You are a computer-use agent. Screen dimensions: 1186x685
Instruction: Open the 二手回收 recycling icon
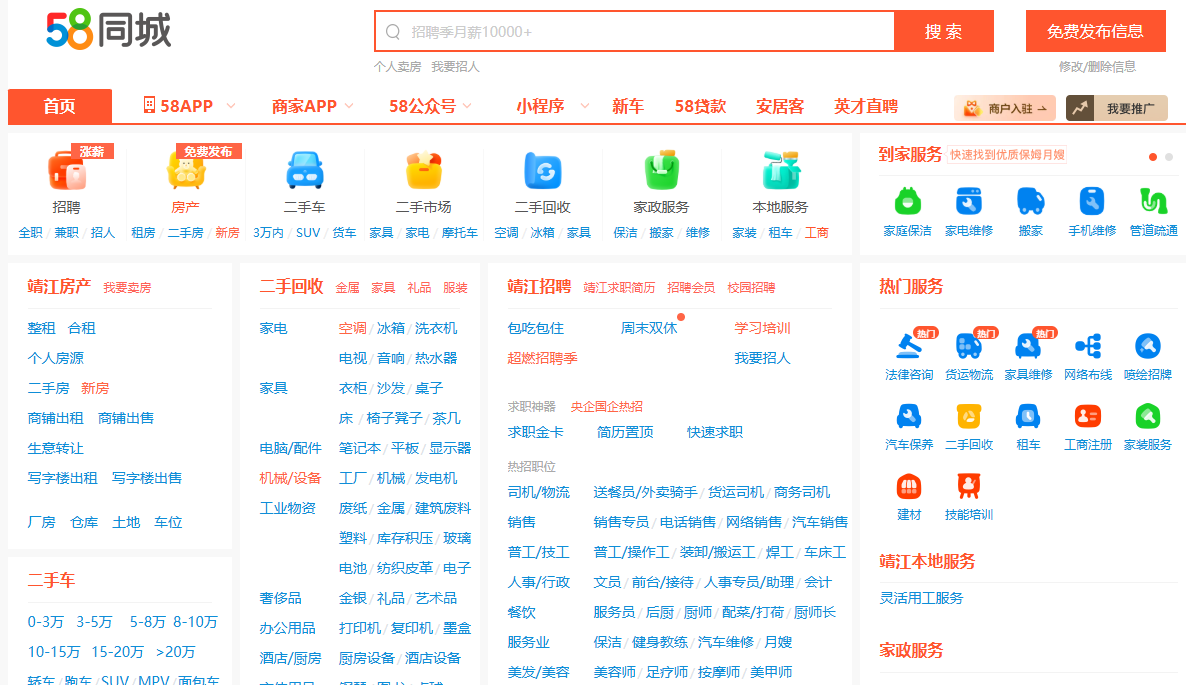click(543, 171)
